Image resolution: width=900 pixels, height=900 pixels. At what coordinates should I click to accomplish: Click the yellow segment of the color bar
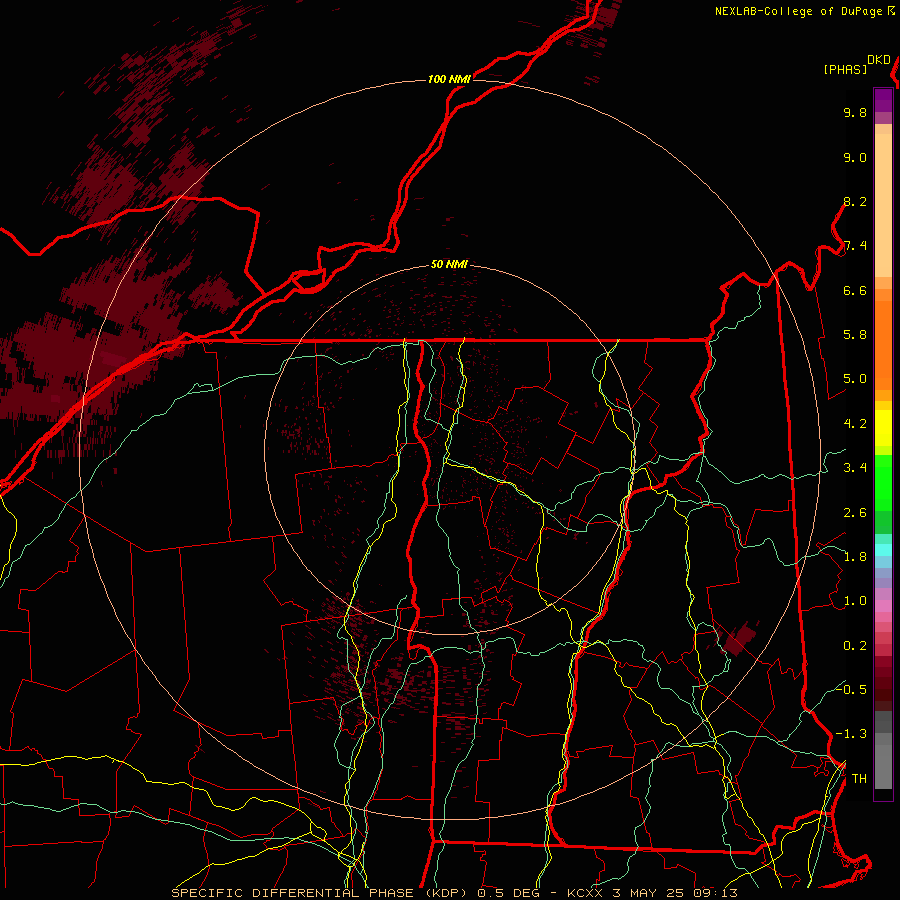pyautogui.click(x=883, y=428)
